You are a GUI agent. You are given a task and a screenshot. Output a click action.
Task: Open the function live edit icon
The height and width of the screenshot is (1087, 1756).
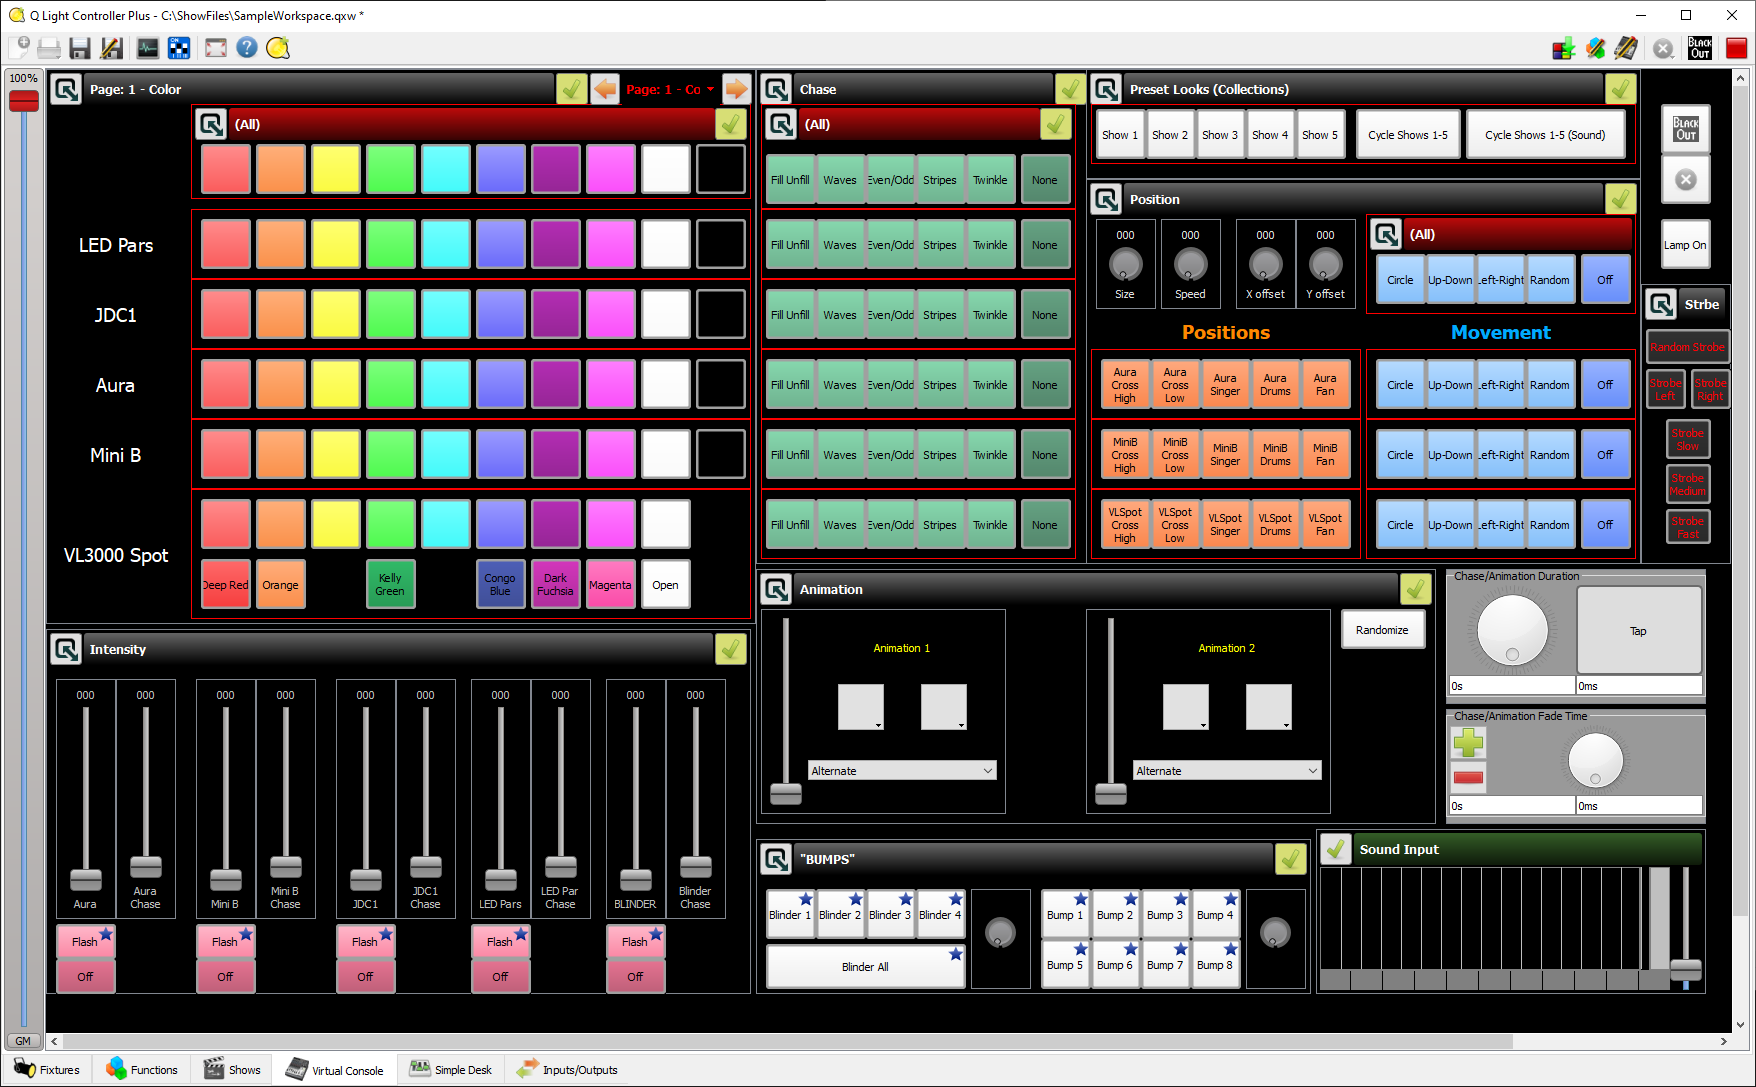pos(1595,48)
